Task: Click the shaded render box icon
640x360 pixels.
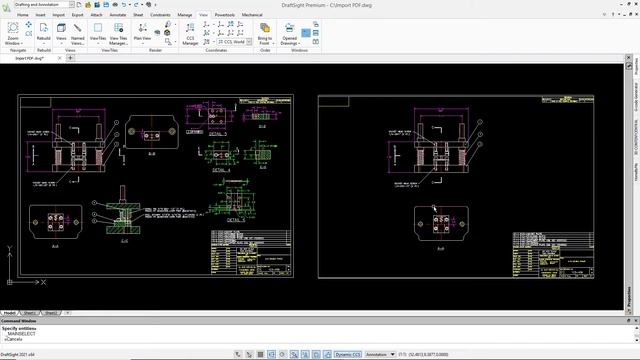Action: (167, 33)
